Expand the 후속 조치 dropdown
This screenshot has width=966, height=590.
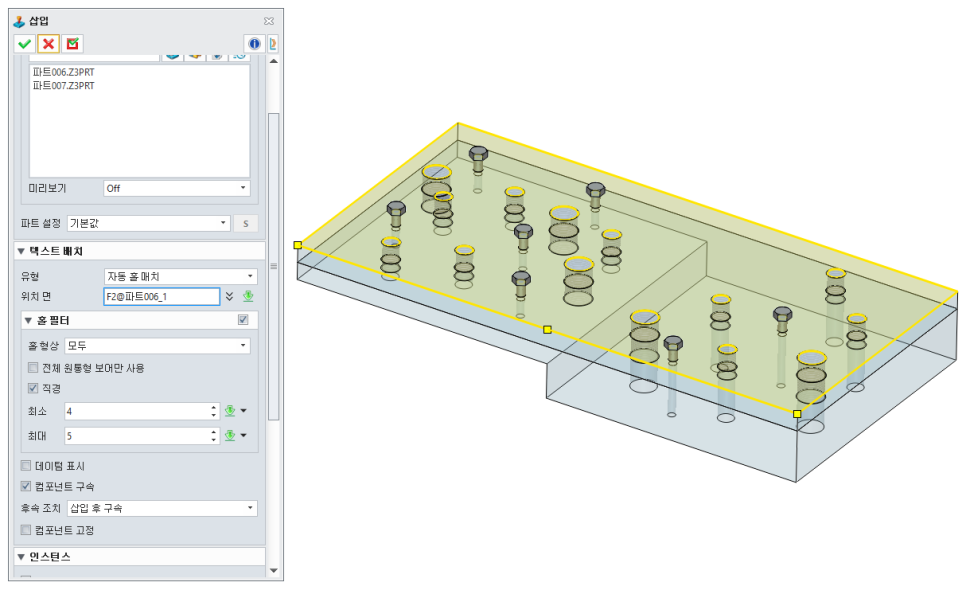(x=160, y=508)
